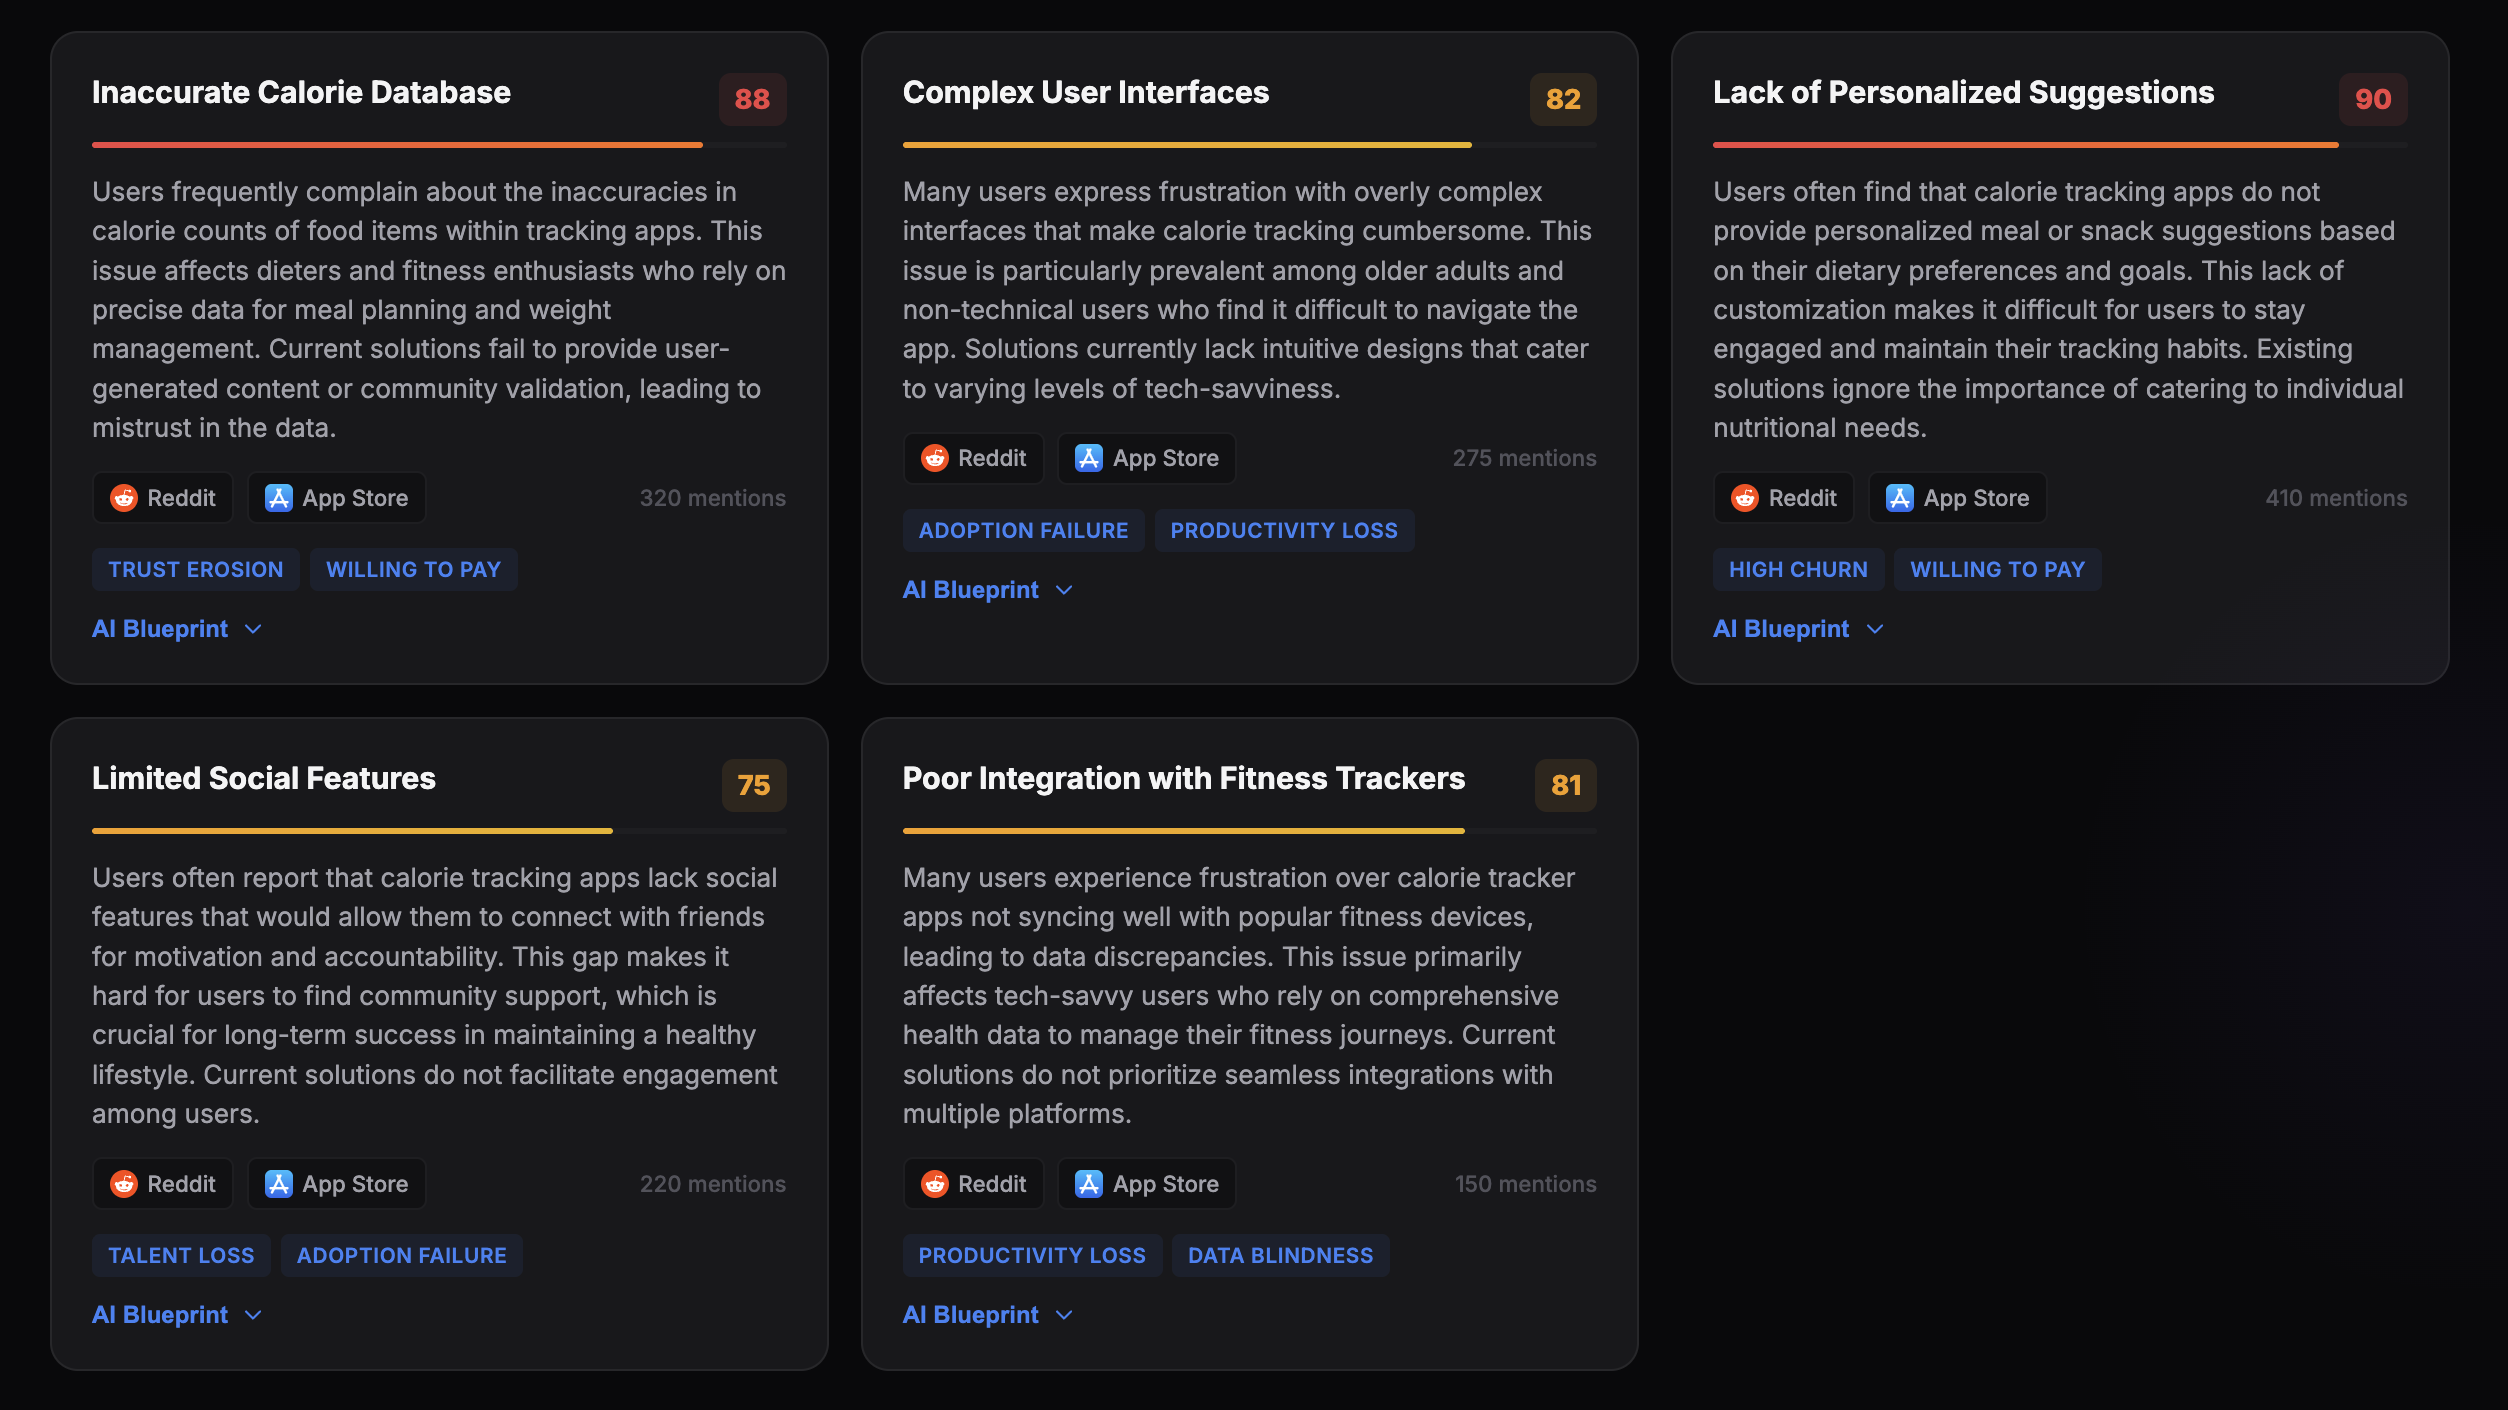
Task: Click Reddit icon in Complex User Interfaces card
Action: coord(935,458)
